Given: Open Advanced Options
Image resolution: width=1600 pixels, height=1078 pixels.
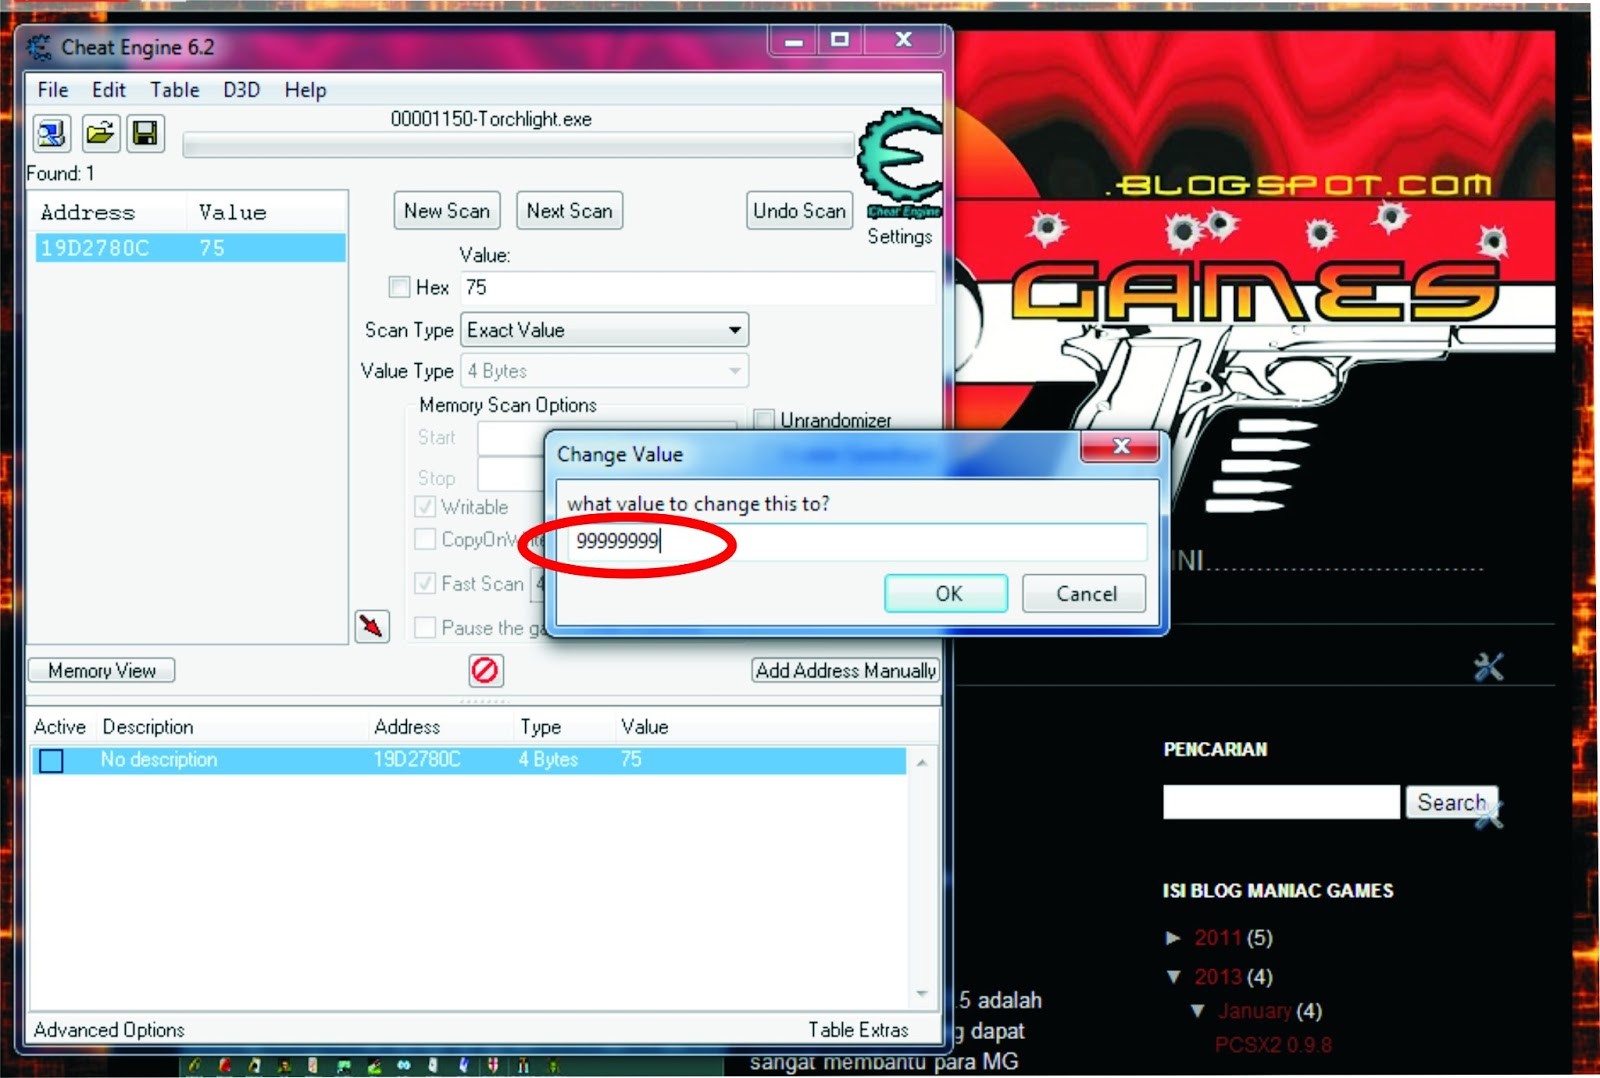Looking at the screenshot, I should pyautogui.click(x=109, y=1029).
